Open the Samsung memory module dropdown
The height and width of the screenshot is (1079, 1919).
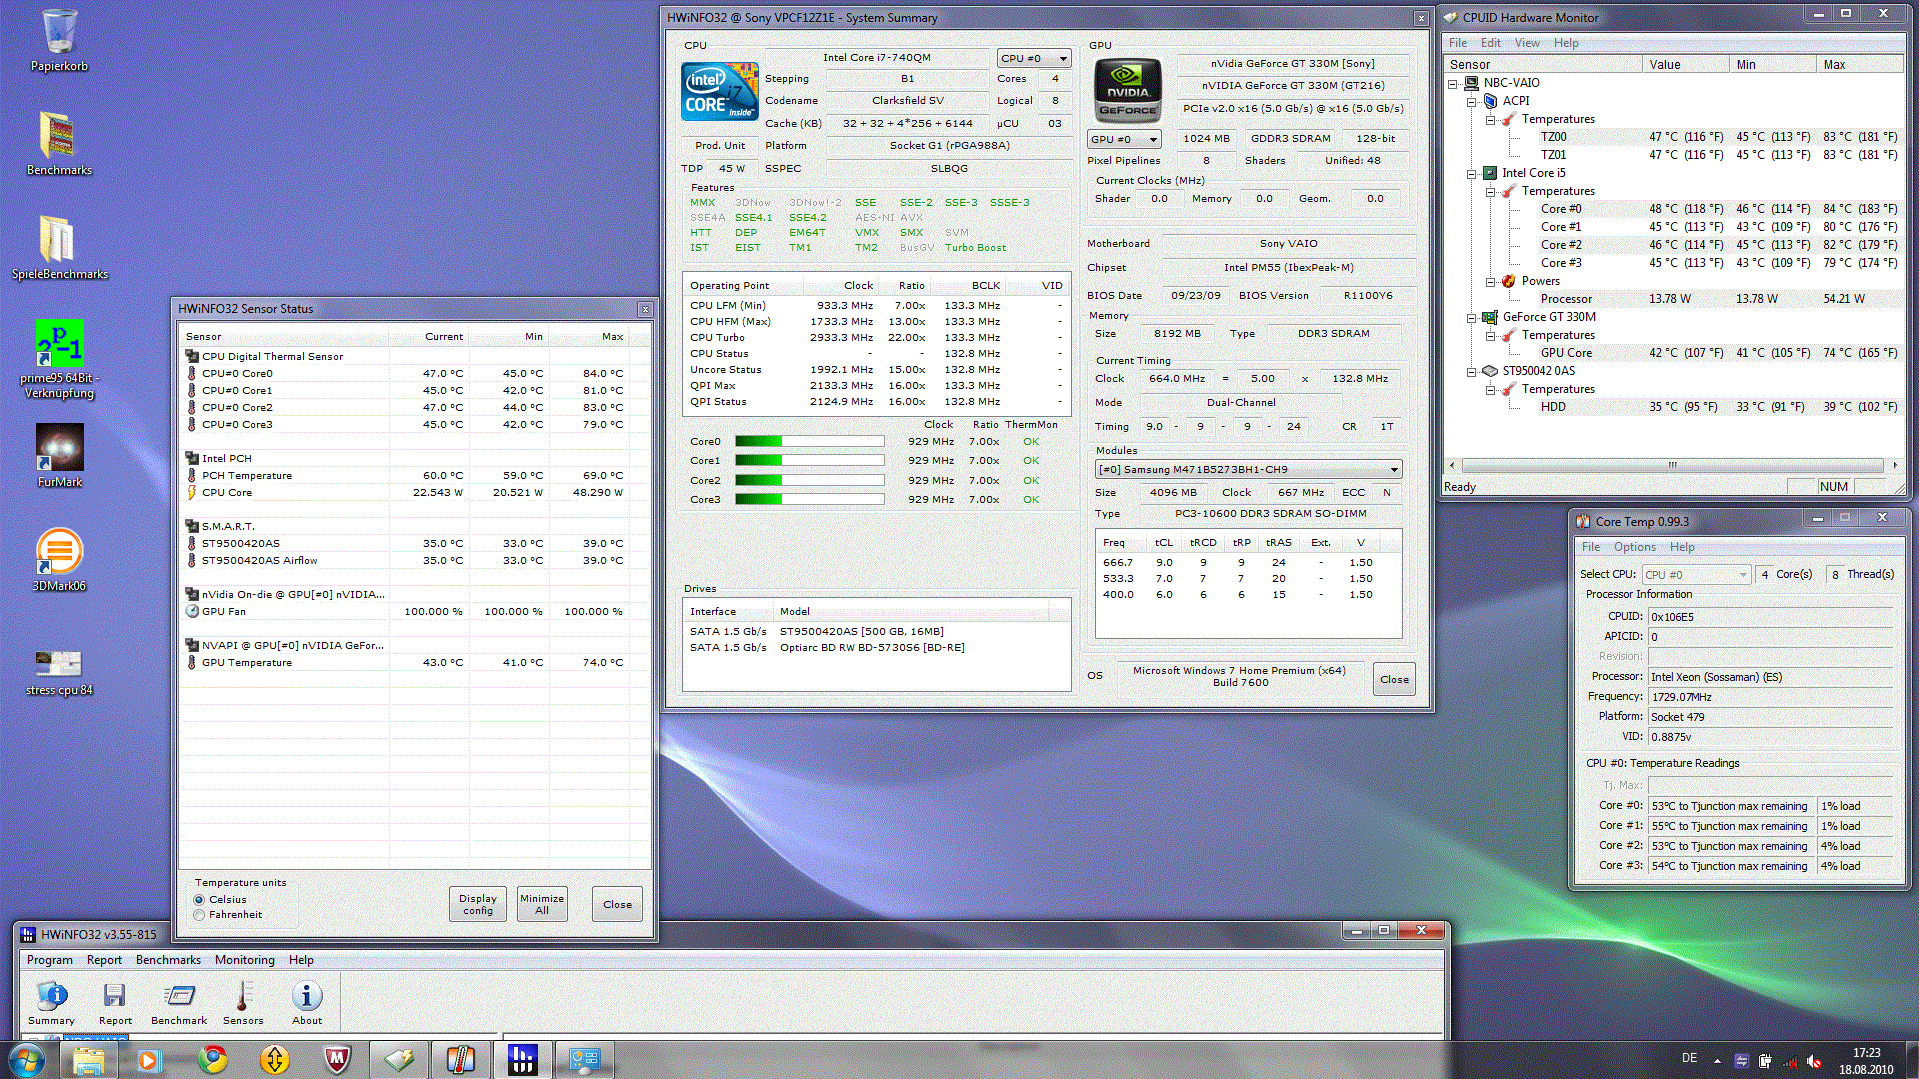point(1248,469)
